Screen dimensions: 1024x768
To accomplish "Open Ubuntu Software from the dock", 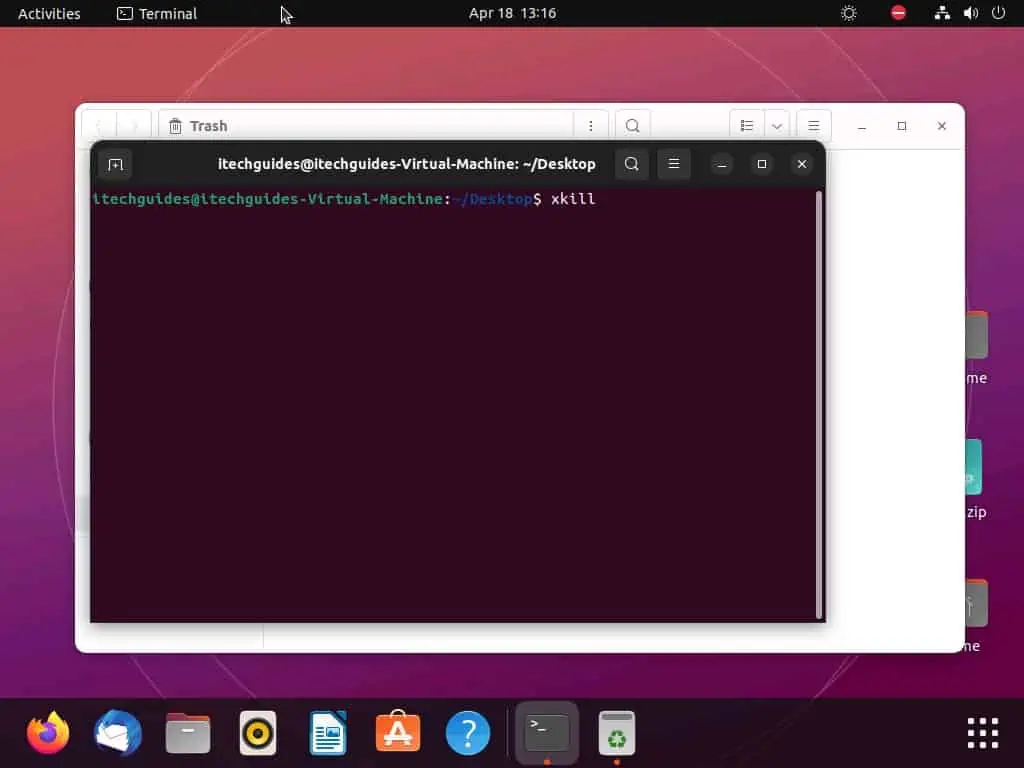I will click(398, 731).
